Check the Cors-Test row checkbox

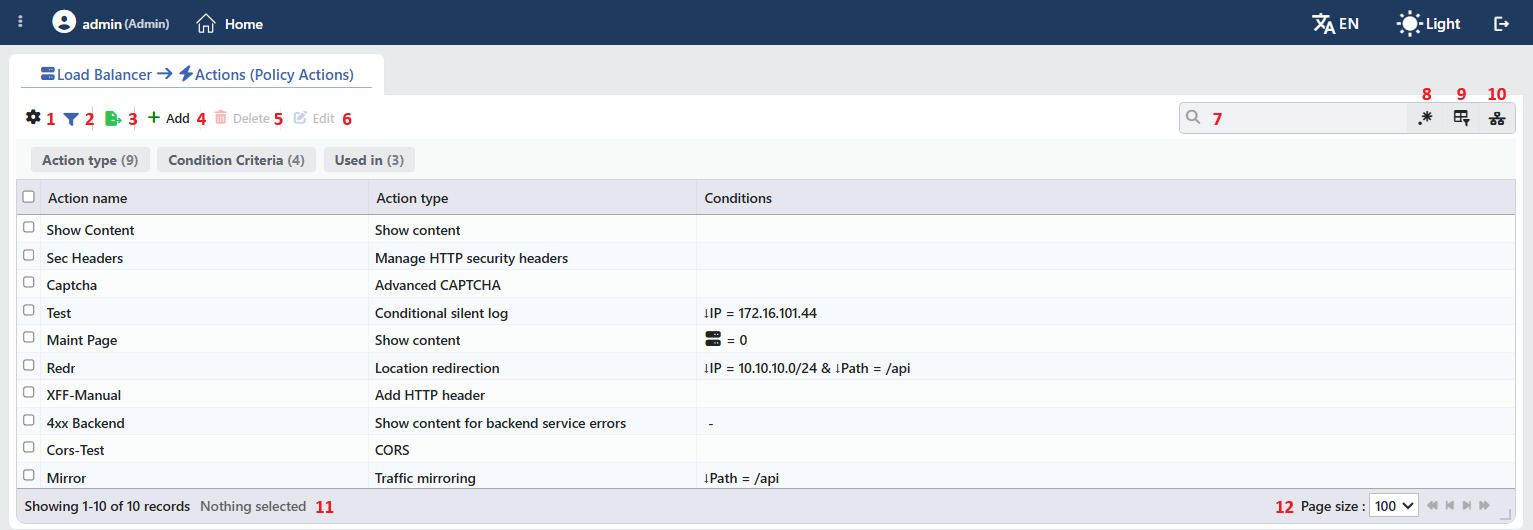pos(29,448)
